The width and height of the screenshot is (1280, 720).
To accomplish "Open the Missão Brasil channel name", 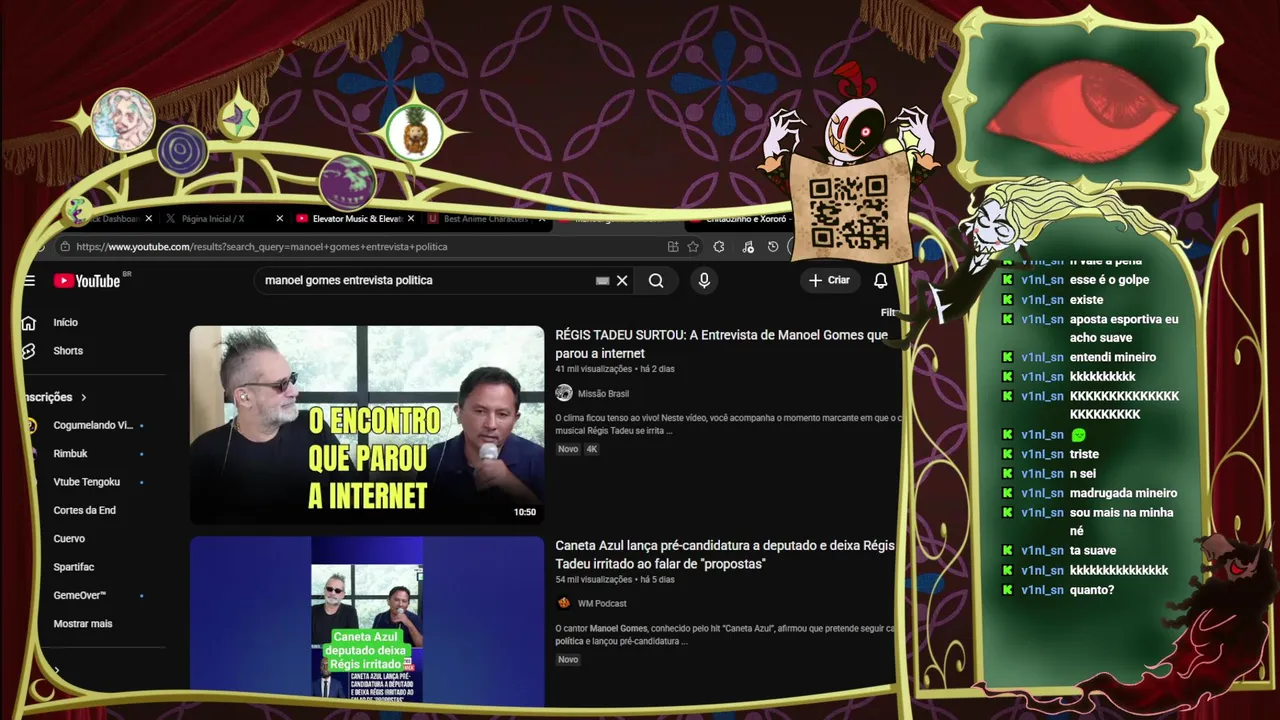I will 603,393.
